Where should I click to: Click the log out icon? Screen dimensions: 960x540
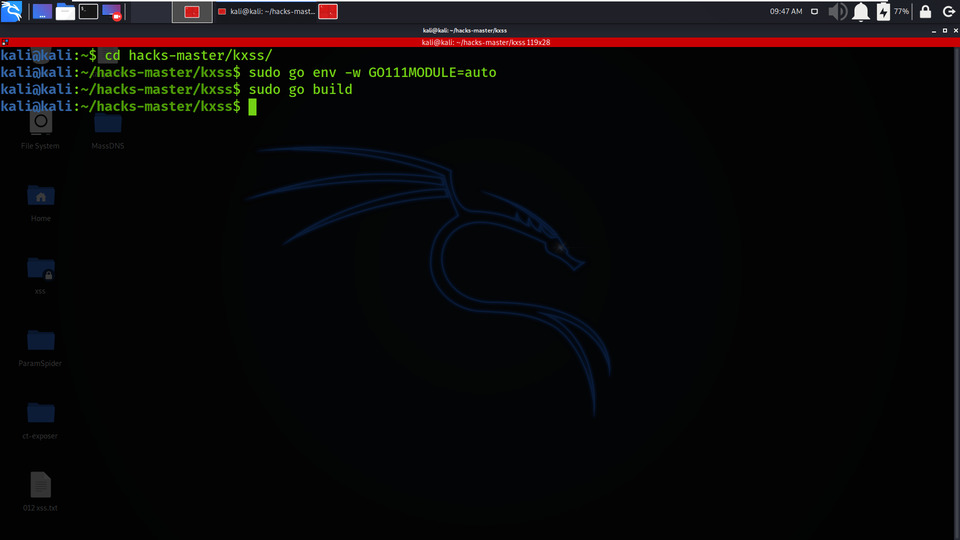pyautogui.click(x=948, y=12)
